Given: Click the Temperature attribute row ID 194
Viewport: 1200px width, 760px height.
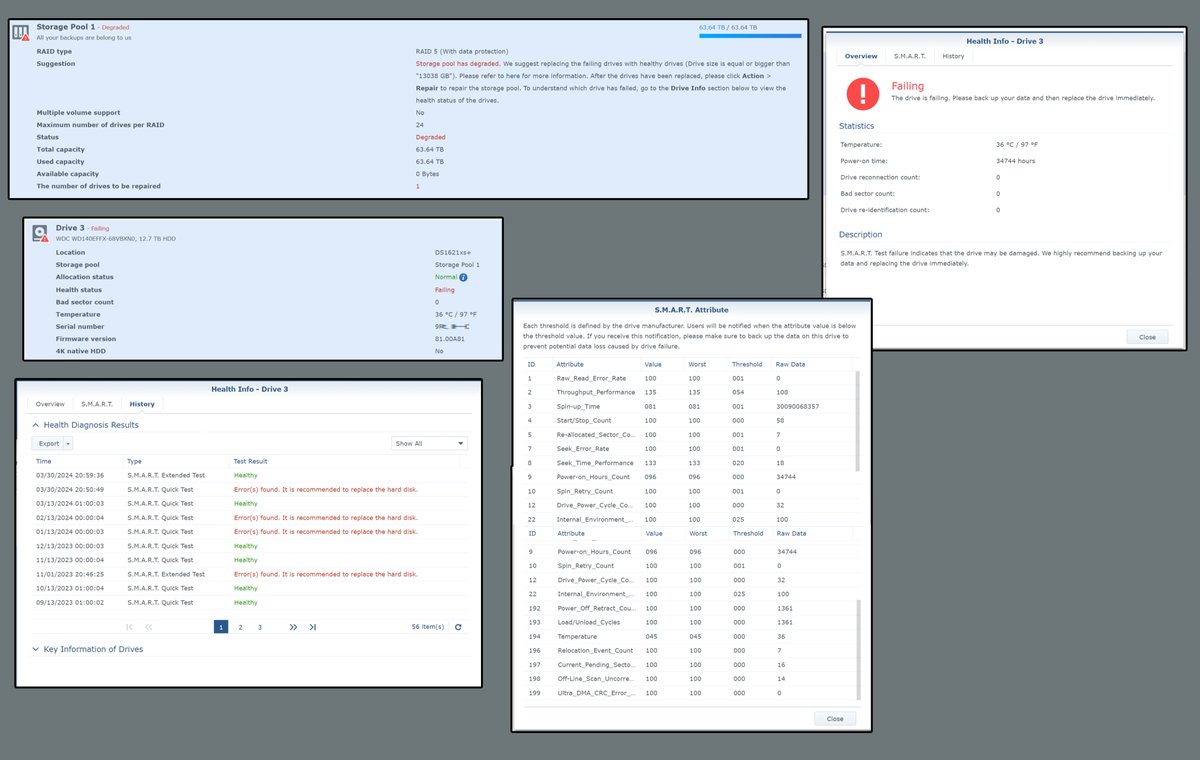Looking at the screenshot, I should click(688, 636).
